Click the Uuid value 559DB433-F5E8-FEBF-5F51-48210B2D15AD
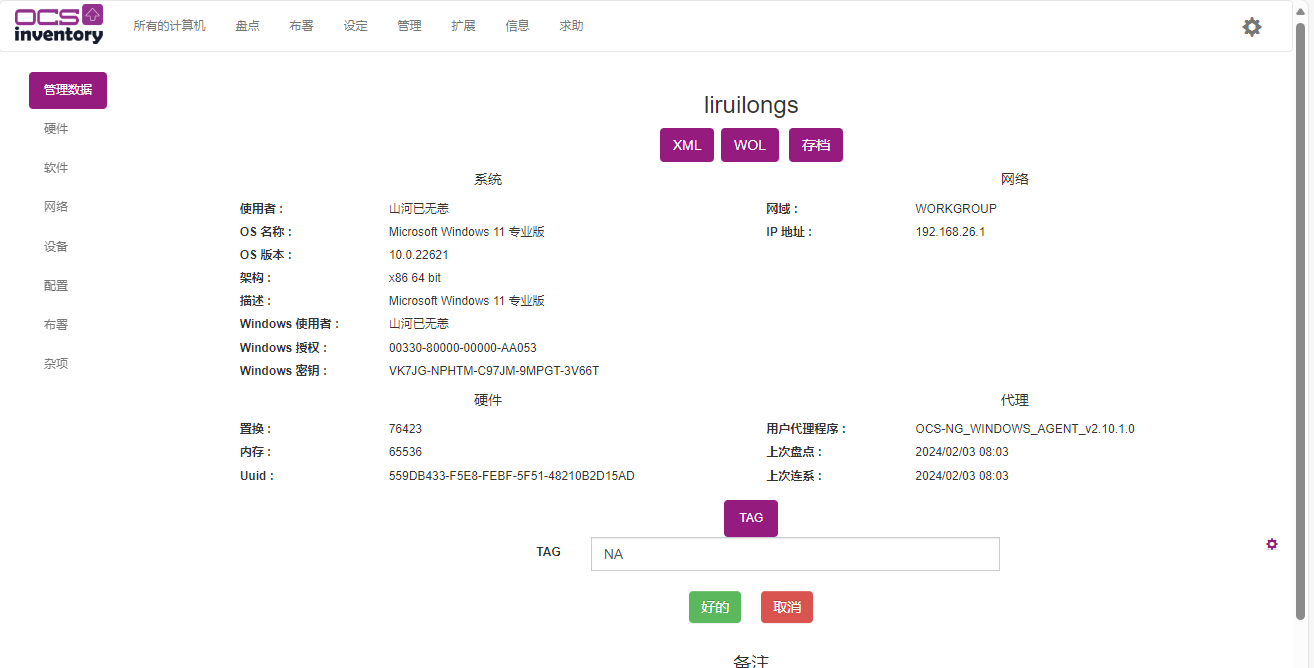This screenshot has width=1314, height=668. click(512, 476)
